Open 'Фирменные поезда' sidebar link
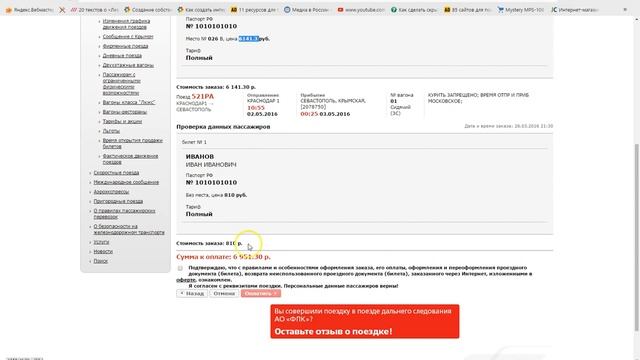The image size is (640, 360). point(125,46)
